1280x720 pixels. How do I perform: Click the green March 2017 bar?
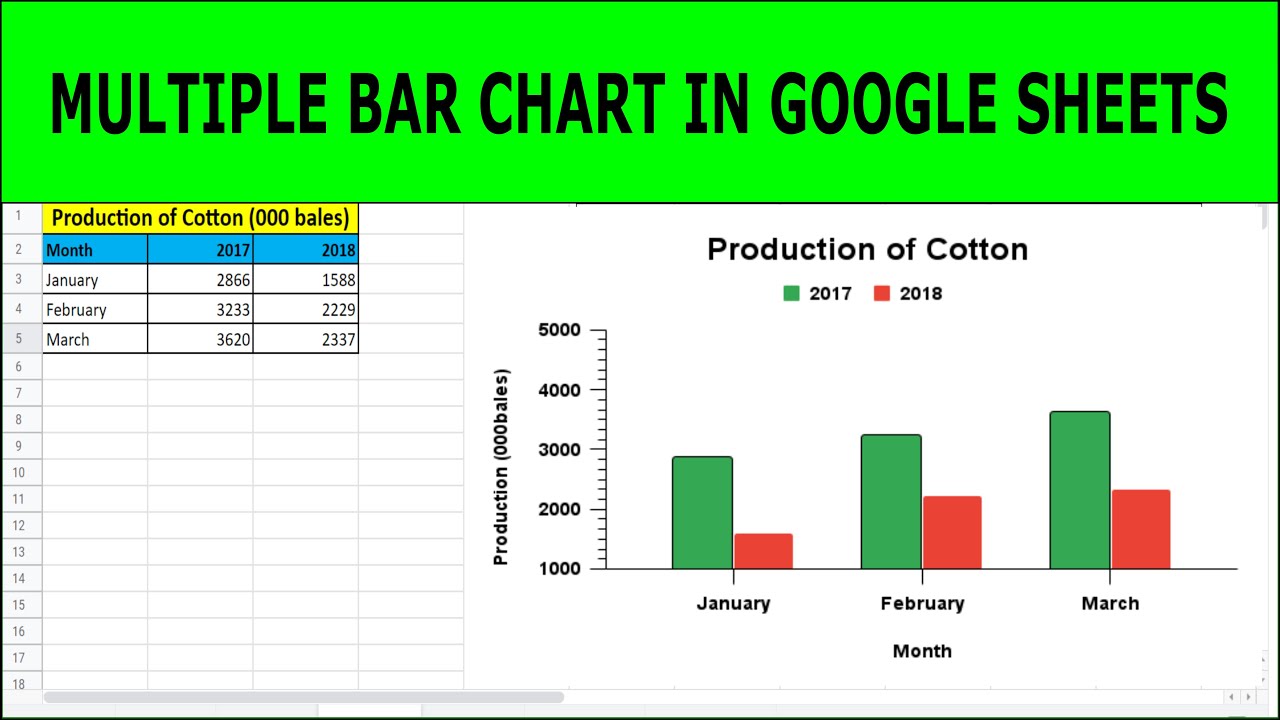click(x=1080, y=490)
